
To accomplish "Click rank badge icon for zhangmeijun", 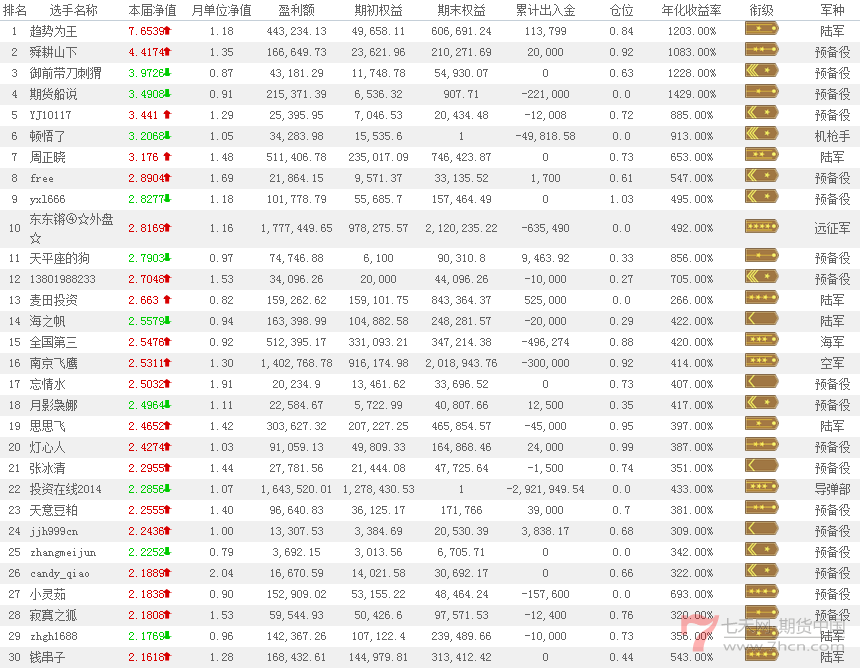I will [762, 550].
